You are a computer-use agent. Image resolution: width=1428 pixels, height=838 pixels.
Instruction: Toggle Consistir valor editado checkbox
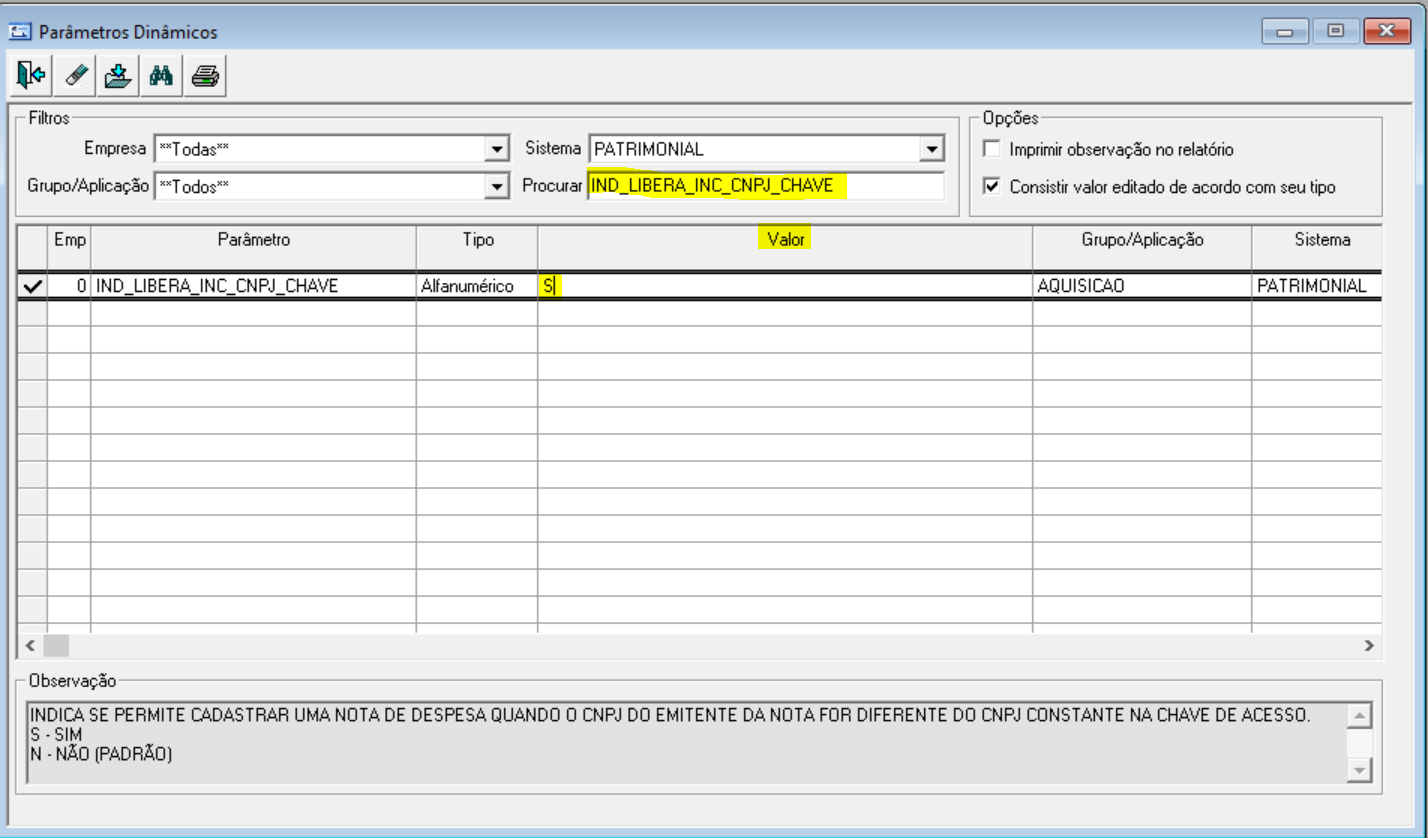point(992,186)
